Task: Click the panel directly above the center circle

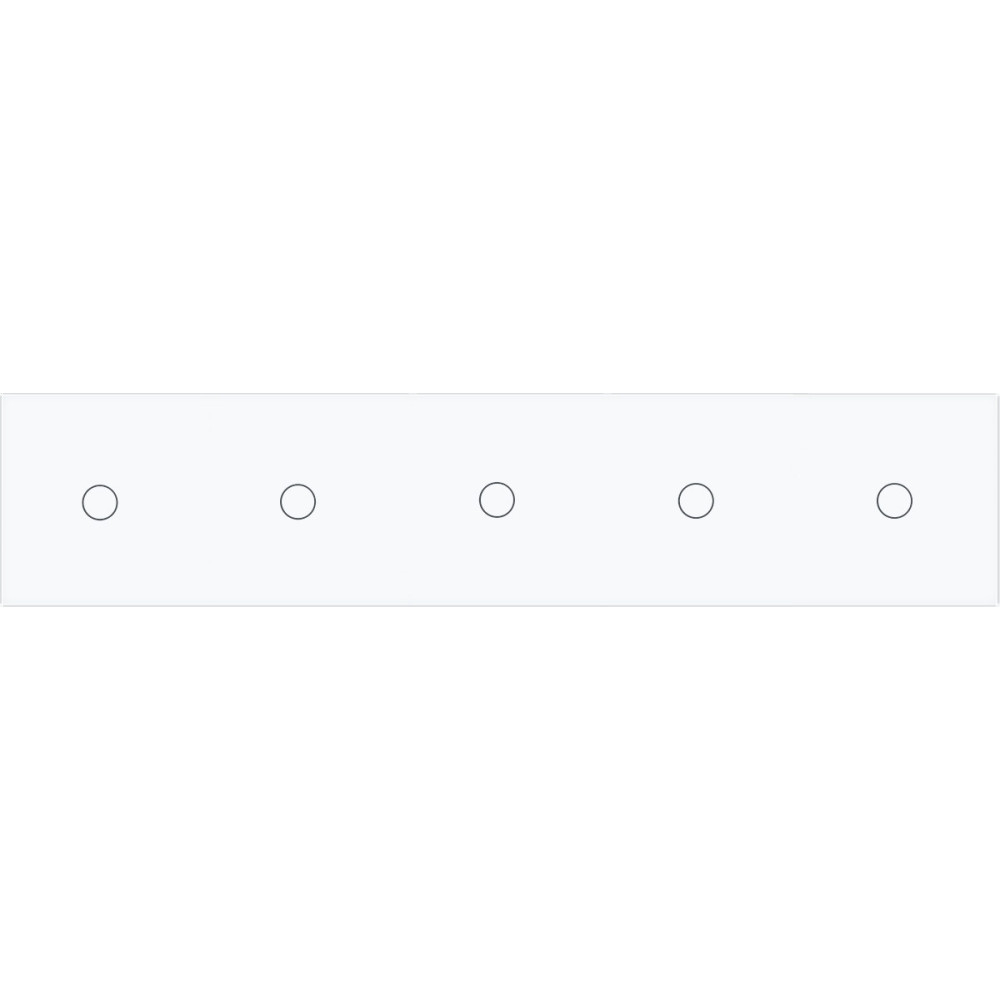Action: (497, 438)
